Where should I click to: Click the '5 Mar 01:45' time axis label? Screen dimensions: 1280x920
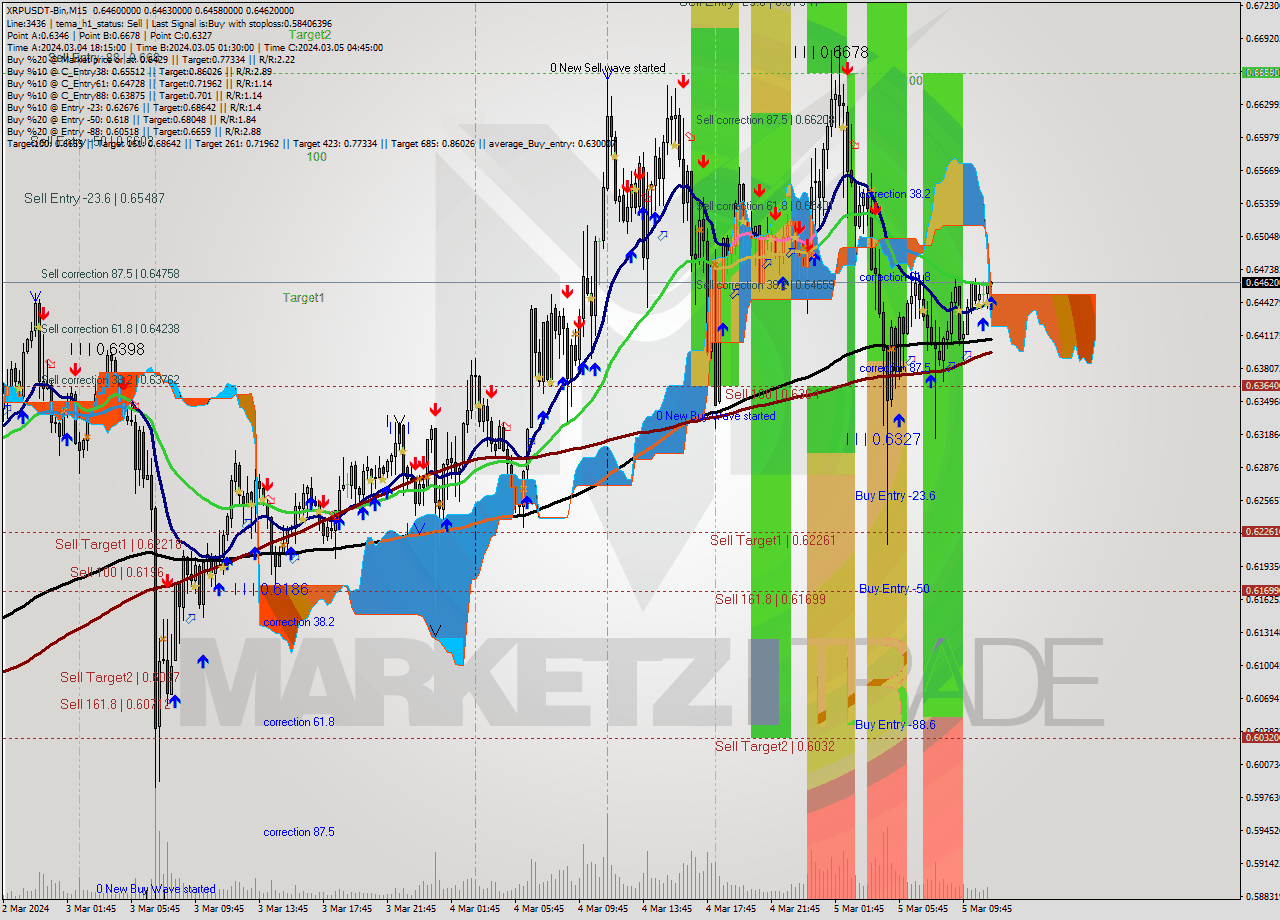coord(858,909)
